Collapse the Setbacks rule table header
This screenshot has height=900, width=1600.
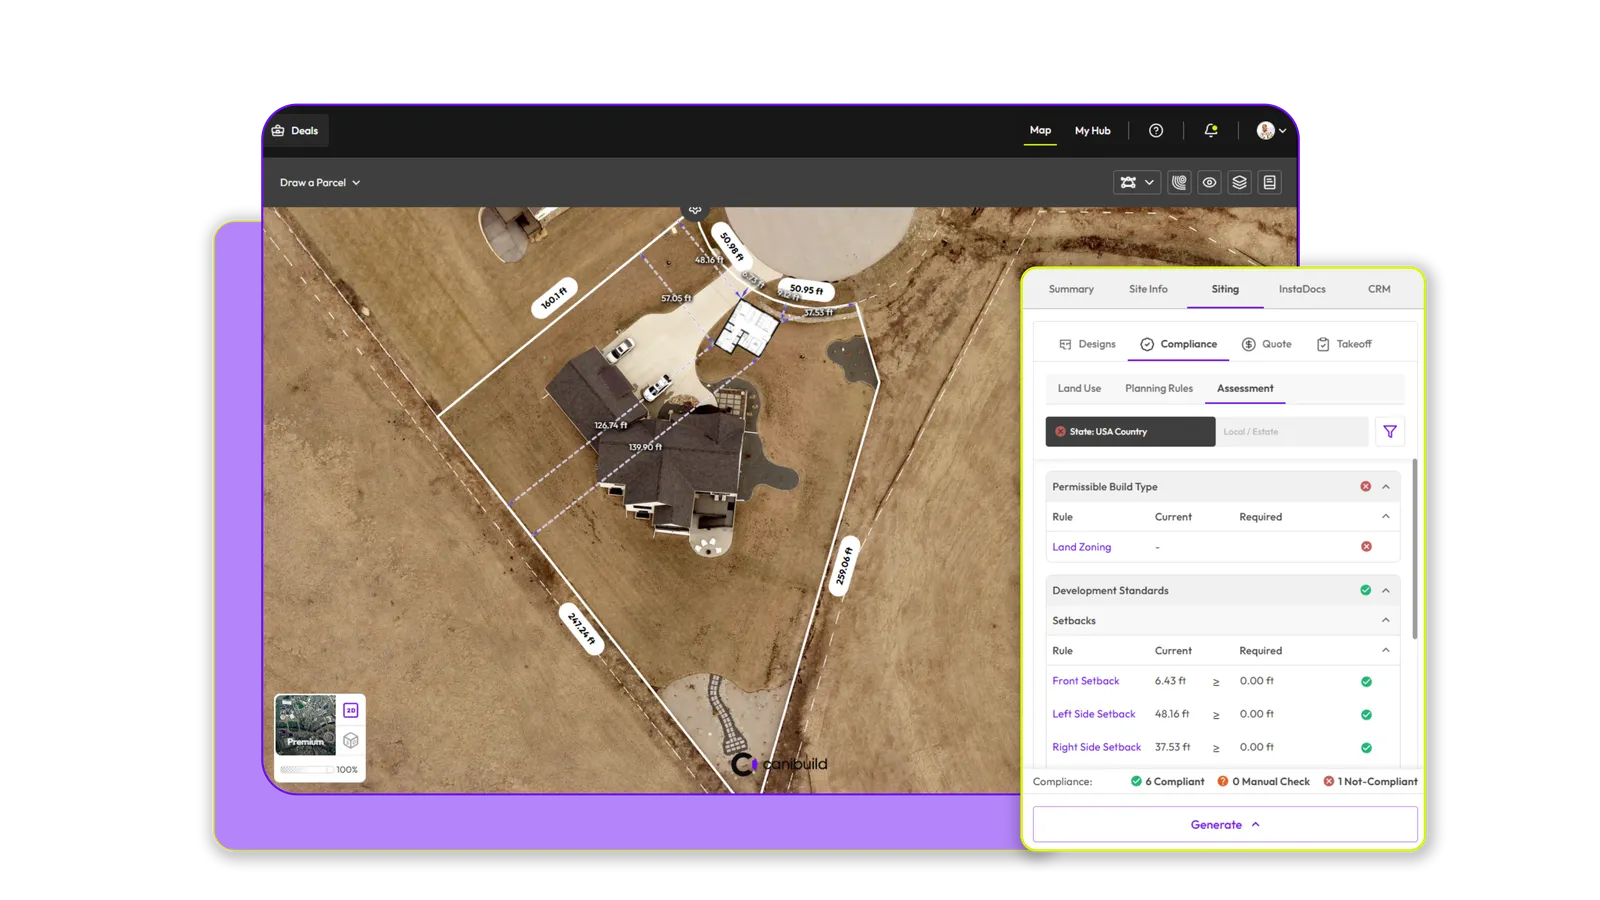[x=1386, y=651]
